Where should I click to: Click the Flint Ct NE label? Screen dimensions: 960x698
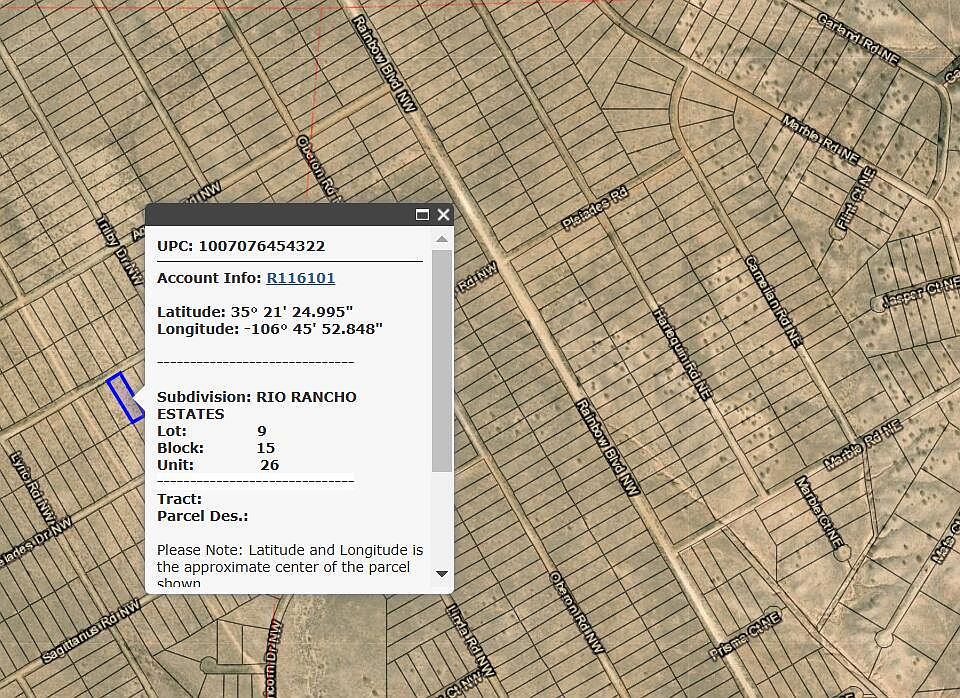coord(856,201)
